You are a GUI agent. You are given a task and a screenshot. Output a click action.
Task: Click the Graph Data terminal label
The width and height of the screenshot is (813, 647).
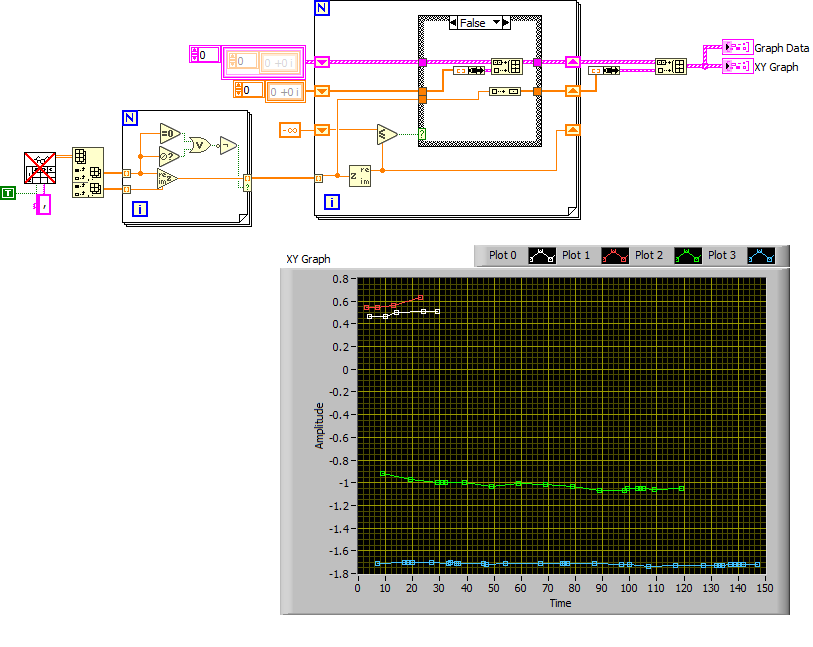click(781, 48)
